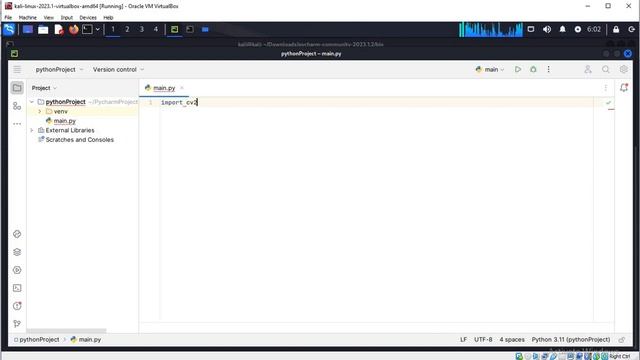
Task: Open editor tabs options menu
Action: [606, 88]
